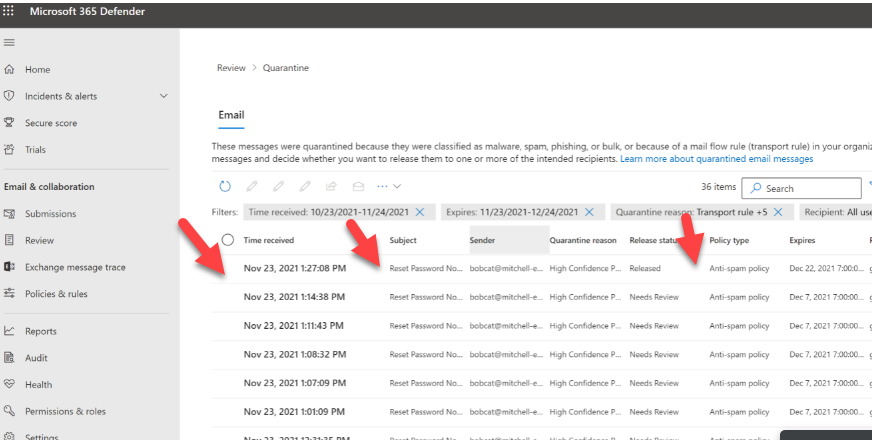Click the Dec 22, 2021 expiry cell
This screenshot has height=440, width=872.
tap(827, 268)
